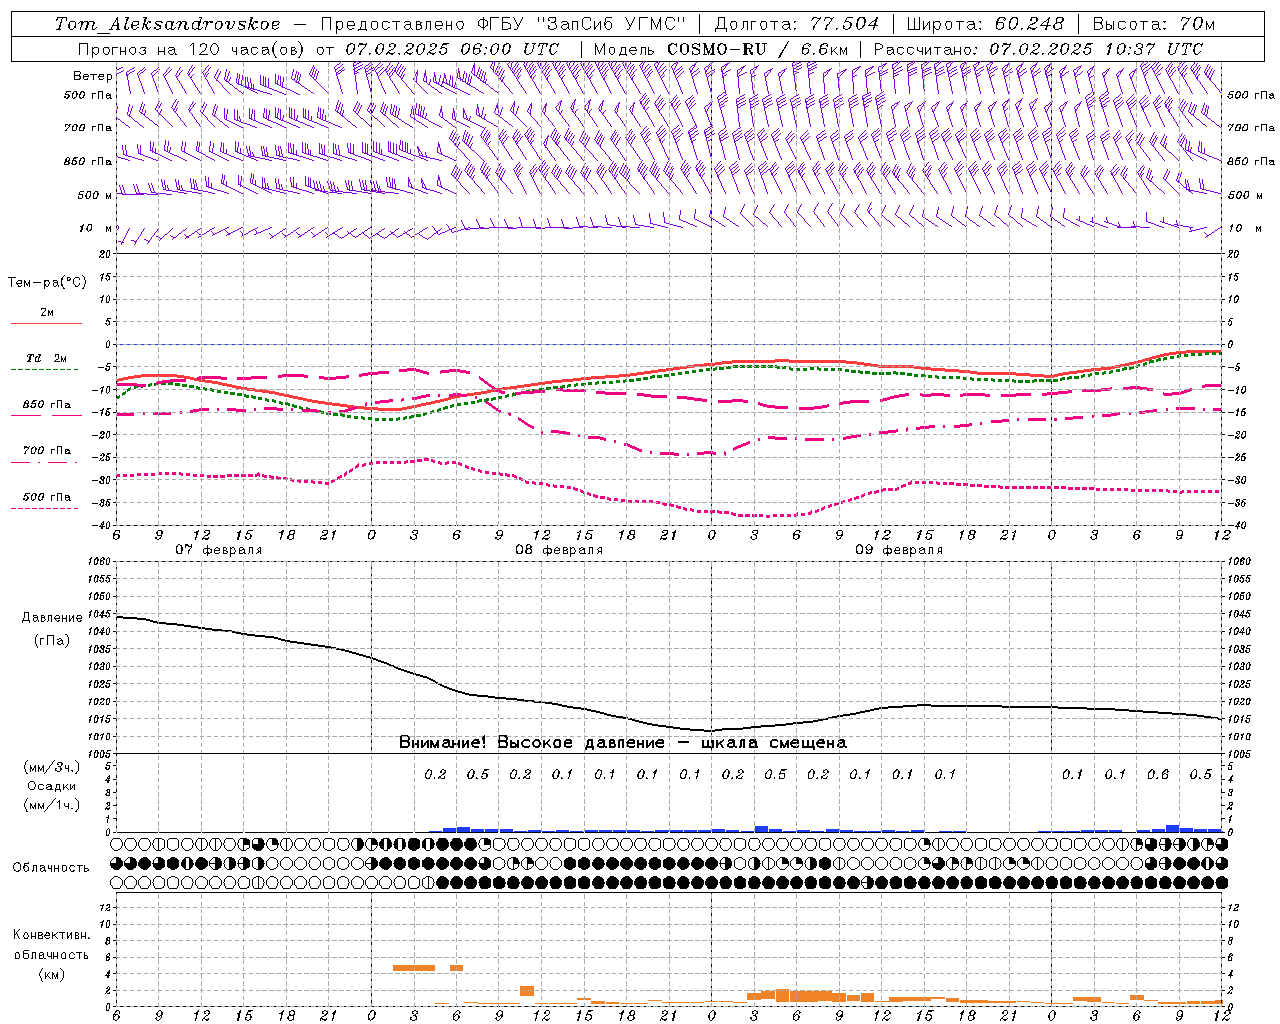Viewport: 1280px width, 1024px height.
Task: Click the Конвективн. convective cloud label
Action: click(x=51, y=935)
